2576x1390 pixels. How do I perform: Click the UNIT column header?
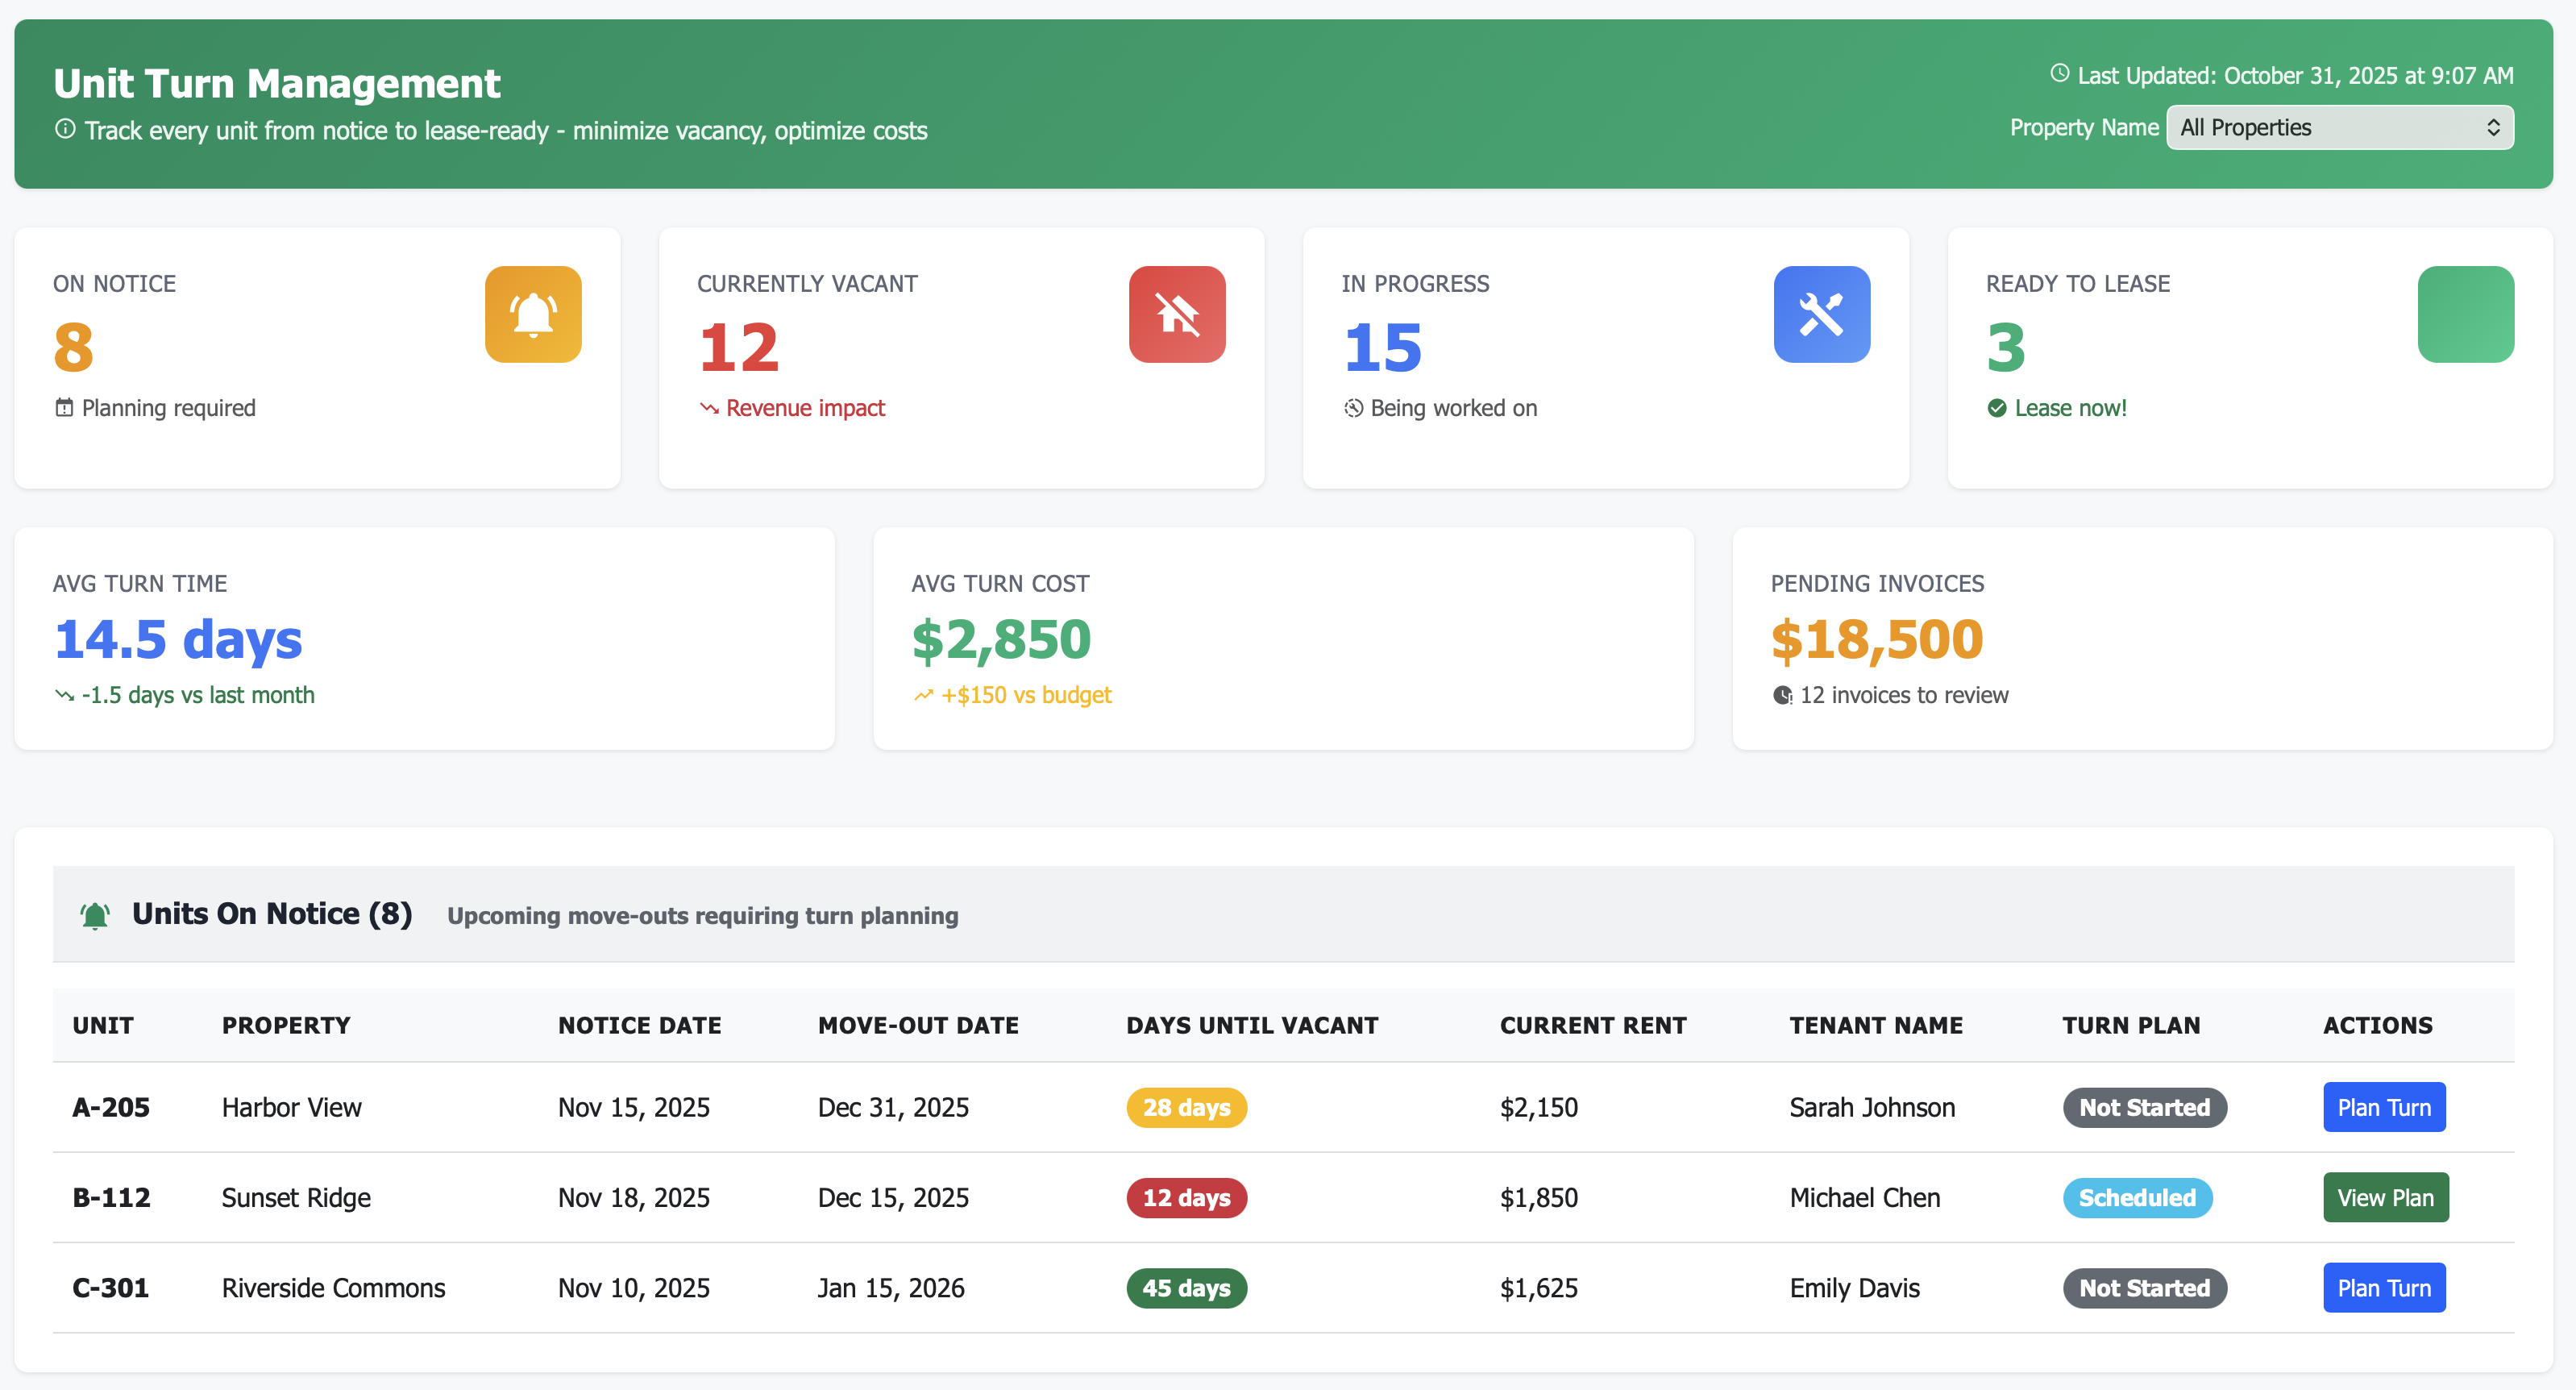pyautogui.click(x=102, y=1024)
